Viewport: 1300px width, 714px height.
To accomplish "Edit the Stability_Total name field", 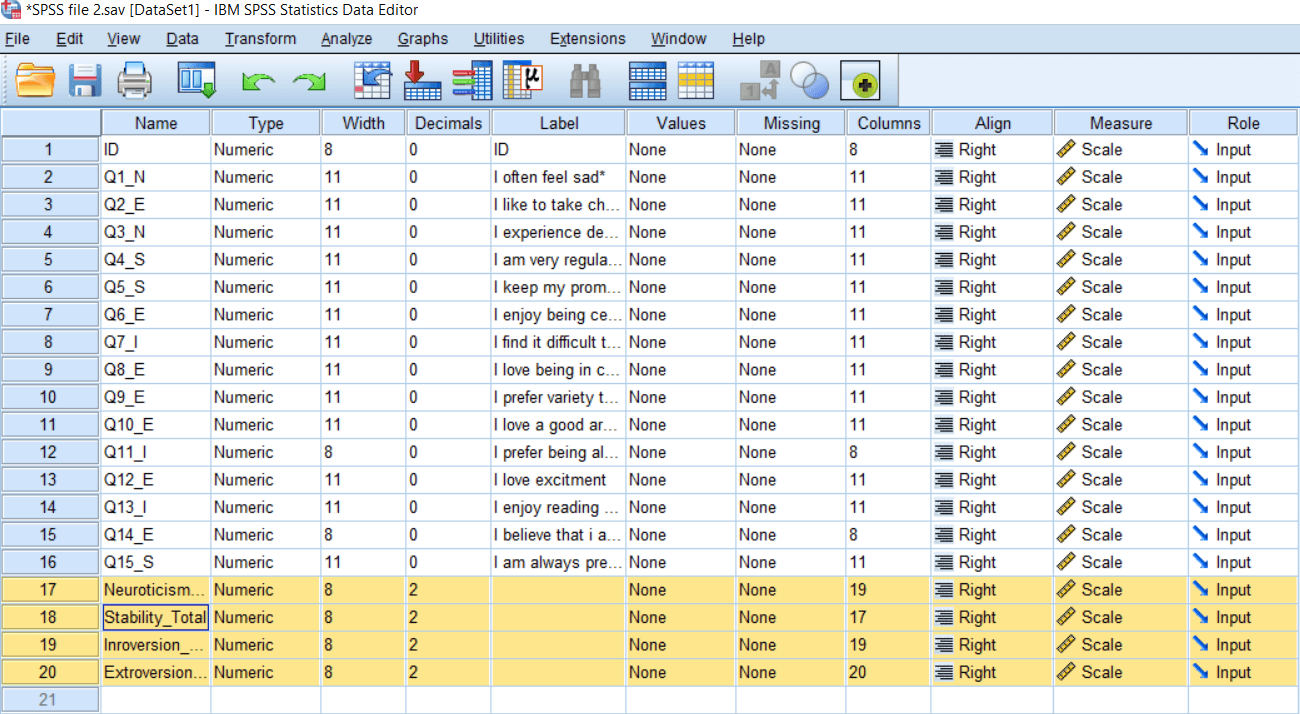I will tap(155, 617).
